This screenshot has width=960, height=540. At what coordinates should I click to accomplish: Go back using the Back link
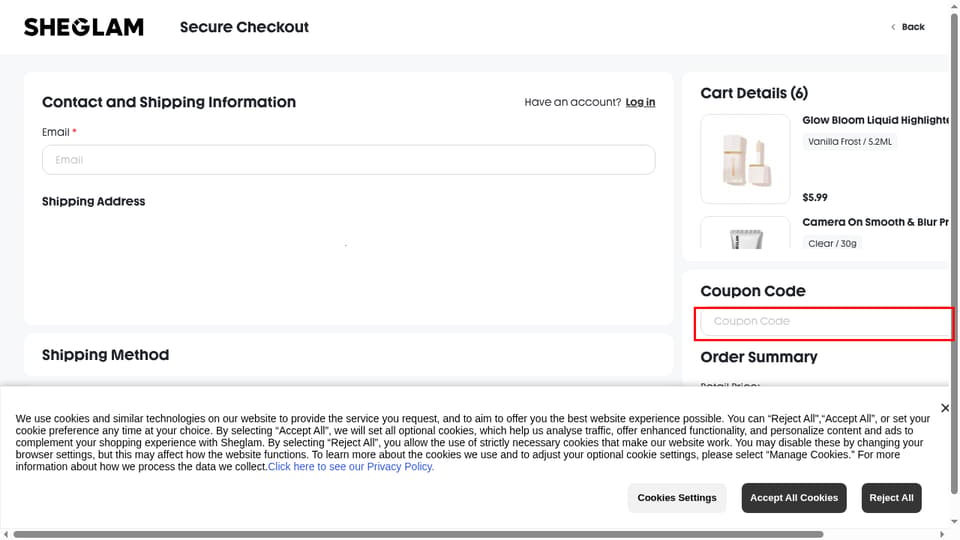pos(907,27)
